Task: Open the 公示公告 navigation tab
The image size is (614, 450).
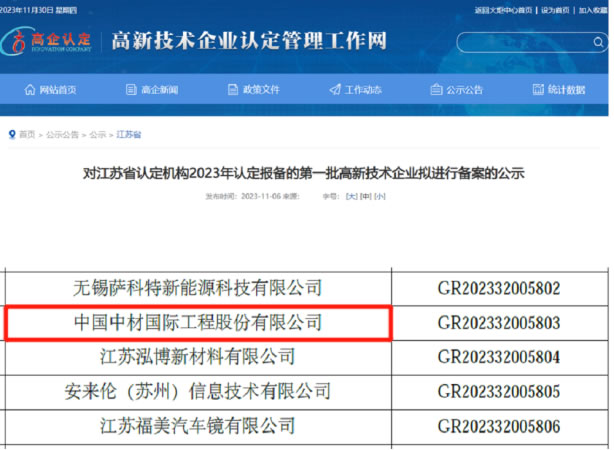Action: [464, 90]
